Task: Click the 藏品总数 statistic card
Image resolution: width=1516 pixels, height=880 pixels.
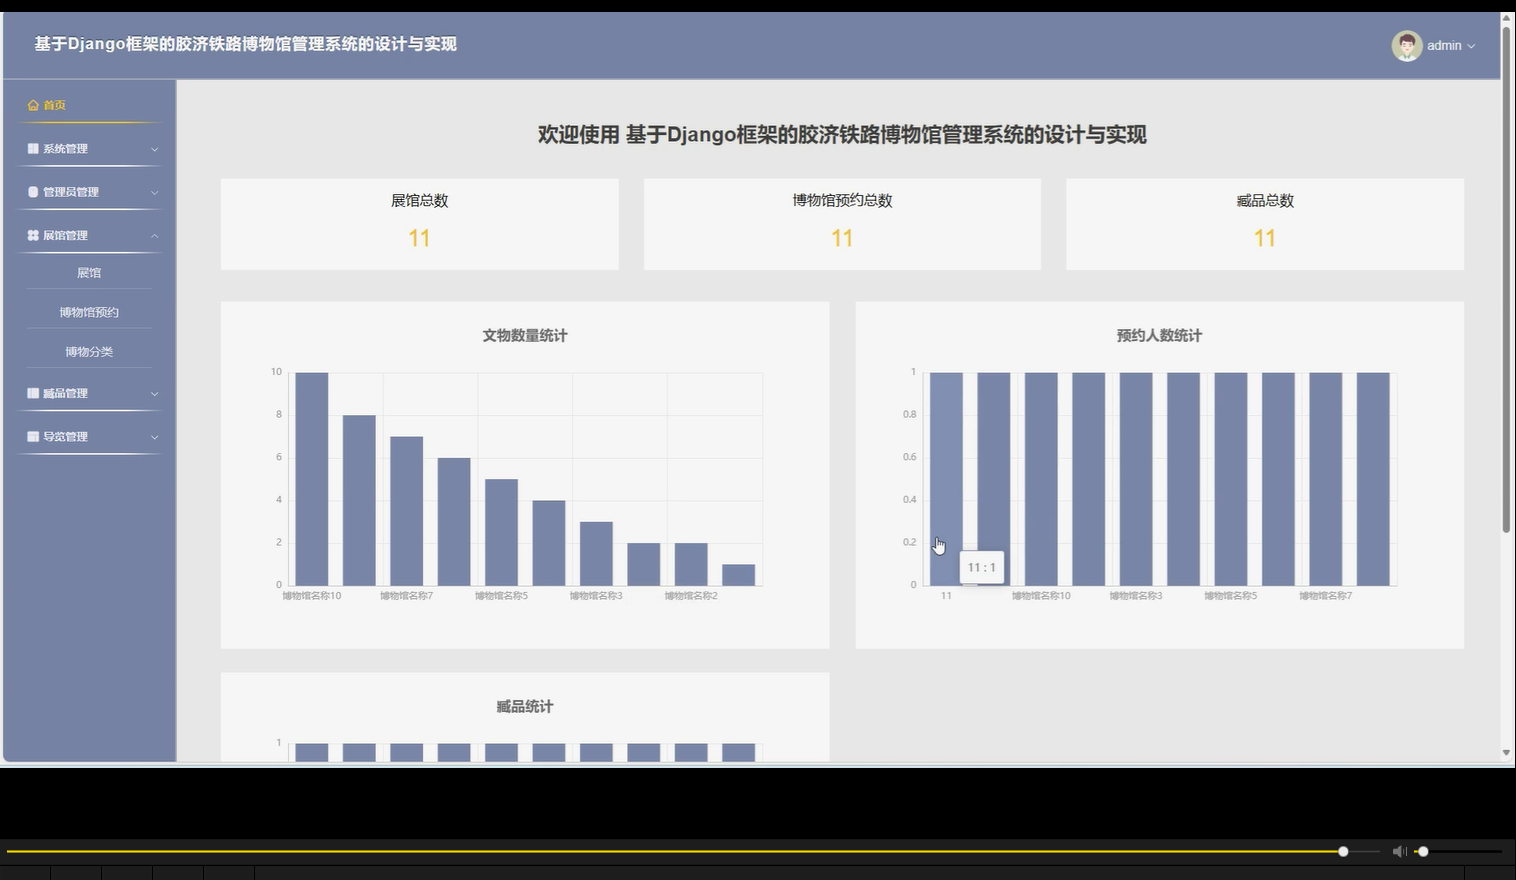Action: pos(1265,224)
